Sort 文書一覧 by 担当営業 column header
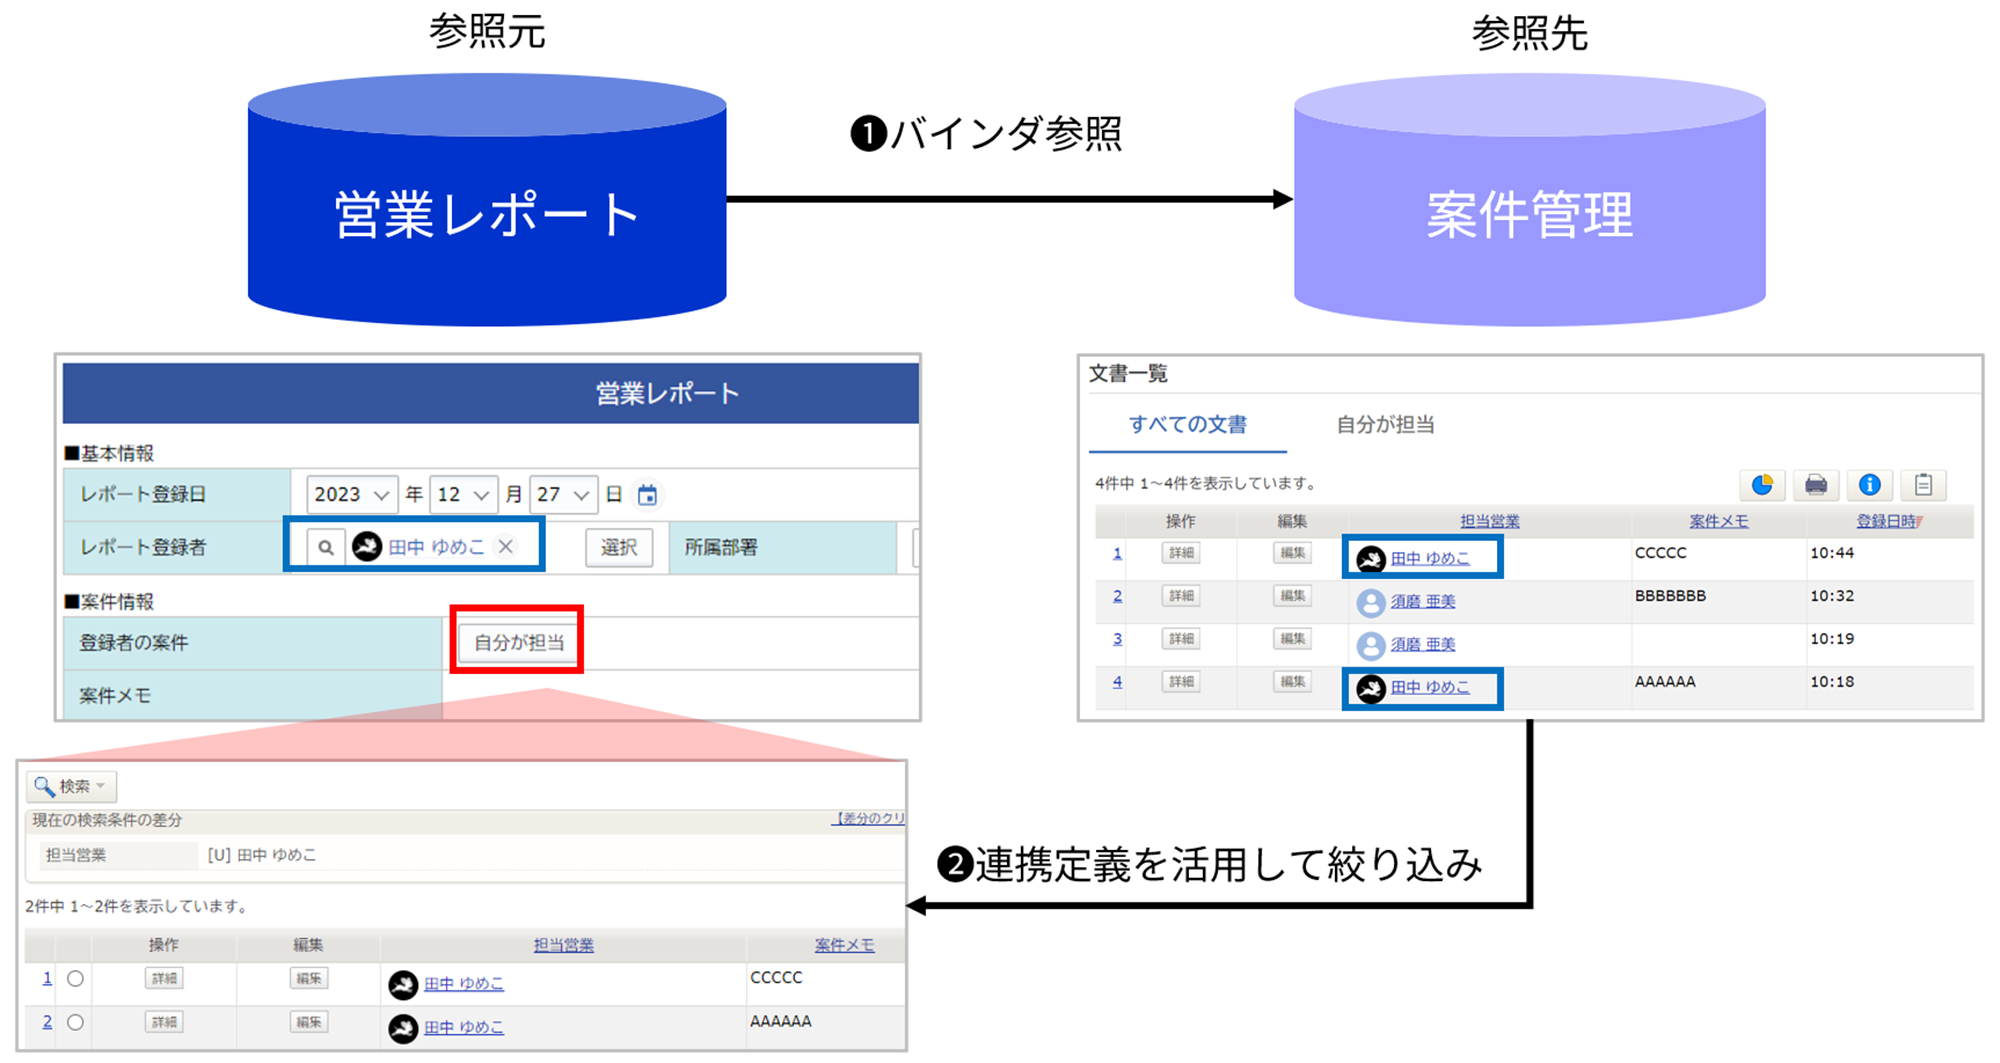2000x1063 pixels. [x=1489, y=521]
